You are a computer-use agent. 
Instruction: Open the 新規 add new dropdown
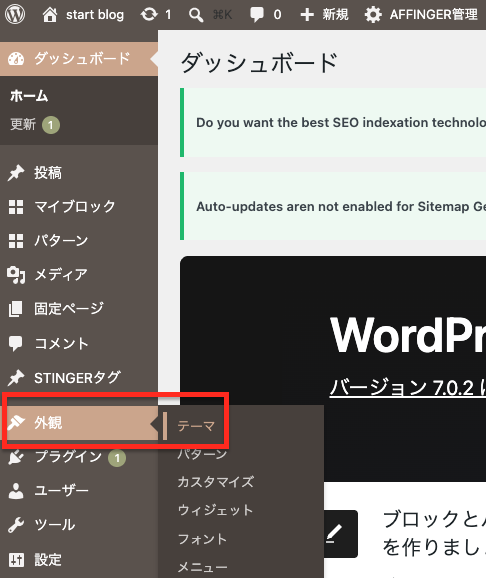[324, 15]
